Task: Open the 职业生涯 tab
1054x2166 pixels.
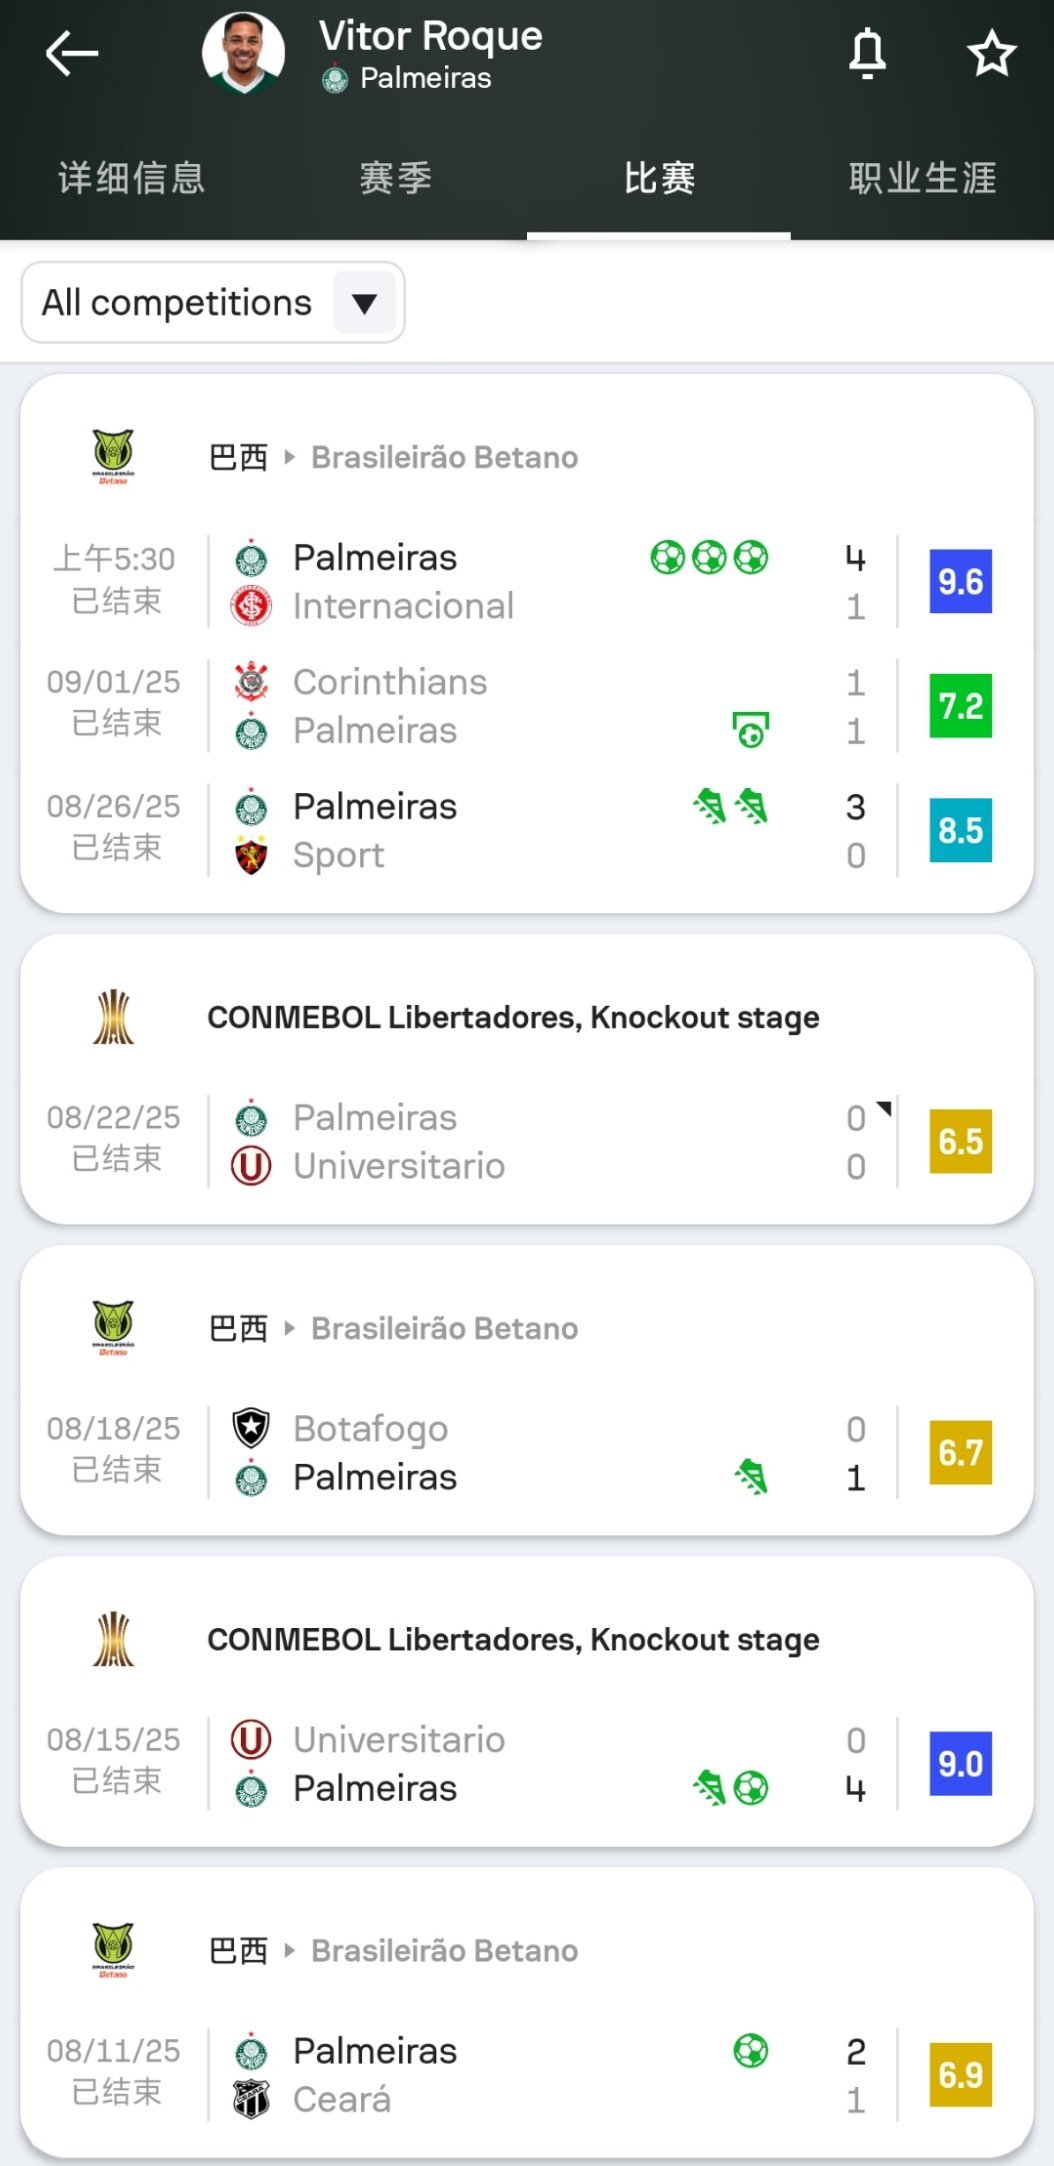Action: (x=922, y=178)
